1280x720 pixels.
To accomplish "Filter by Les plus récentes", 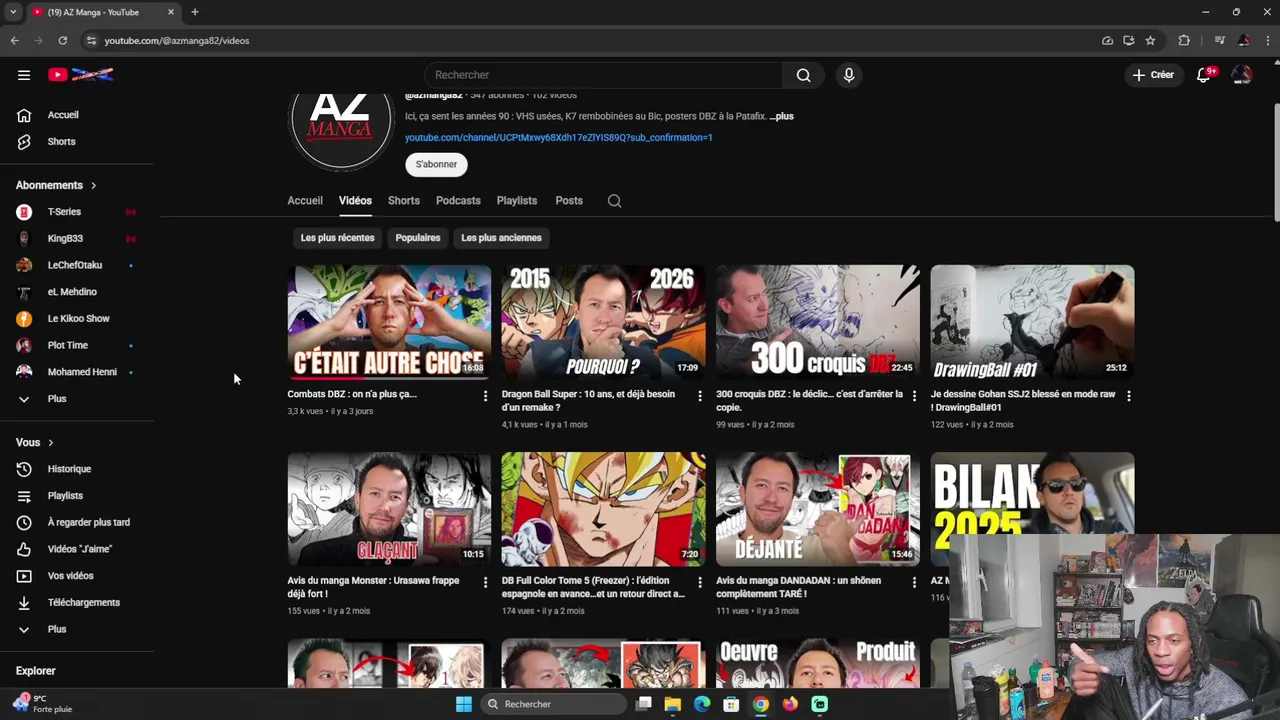I will pos(337,238).
